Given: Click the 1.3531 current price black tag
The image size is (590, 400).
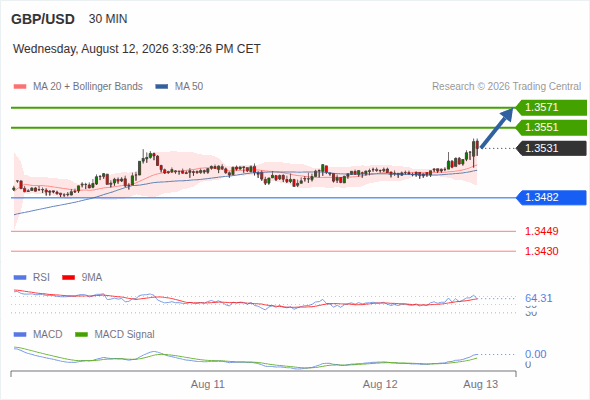Looking at the screenshot, I should 551,148.
